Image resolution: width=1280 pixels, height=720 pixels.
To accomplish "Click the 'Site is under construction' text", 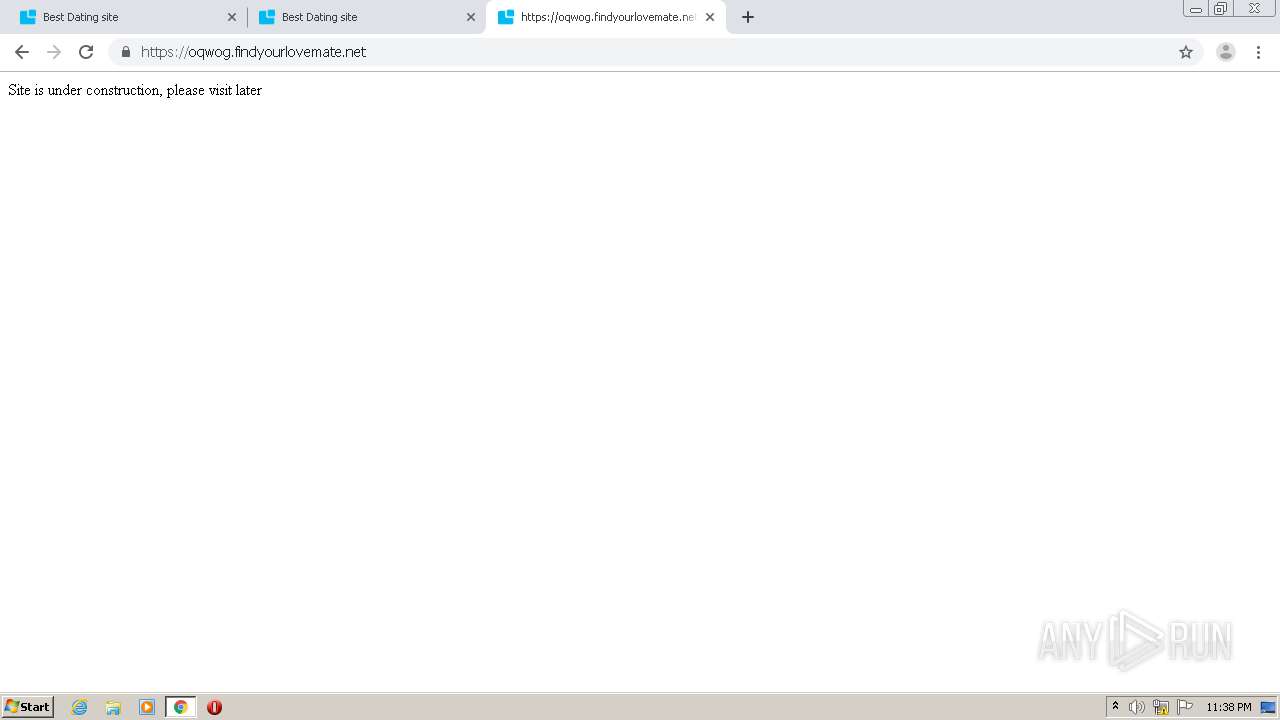I will pos(135,90).
